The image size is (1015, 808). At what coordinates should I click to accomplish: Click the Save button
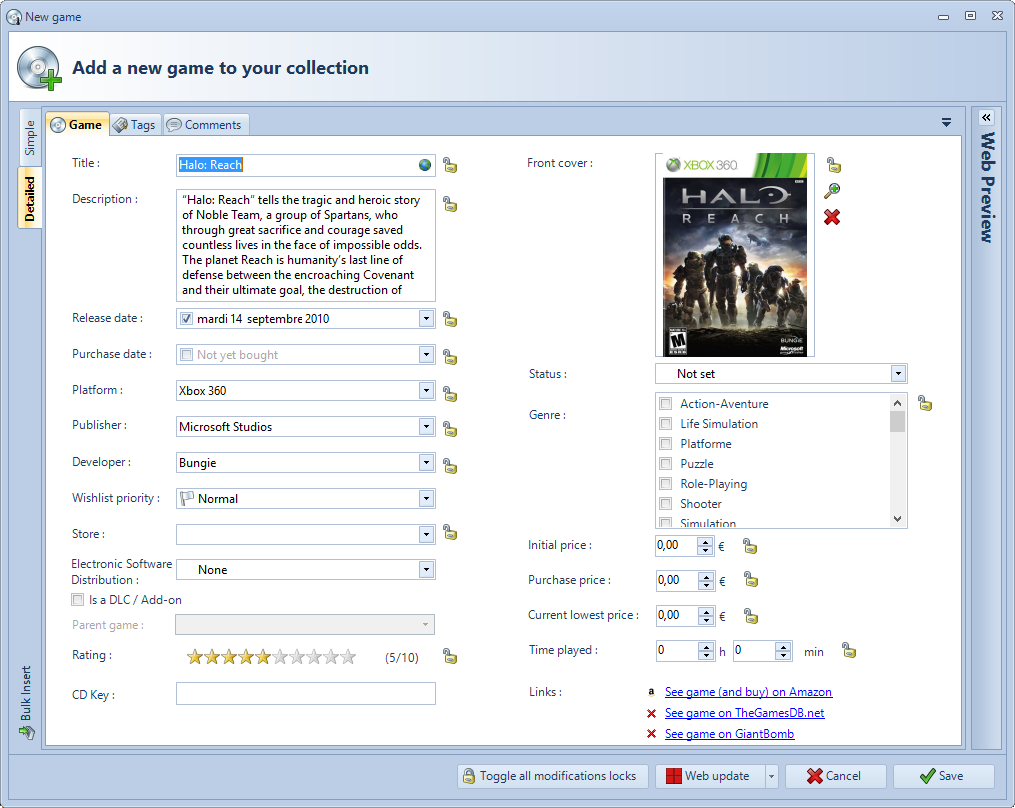coord(942,776)
